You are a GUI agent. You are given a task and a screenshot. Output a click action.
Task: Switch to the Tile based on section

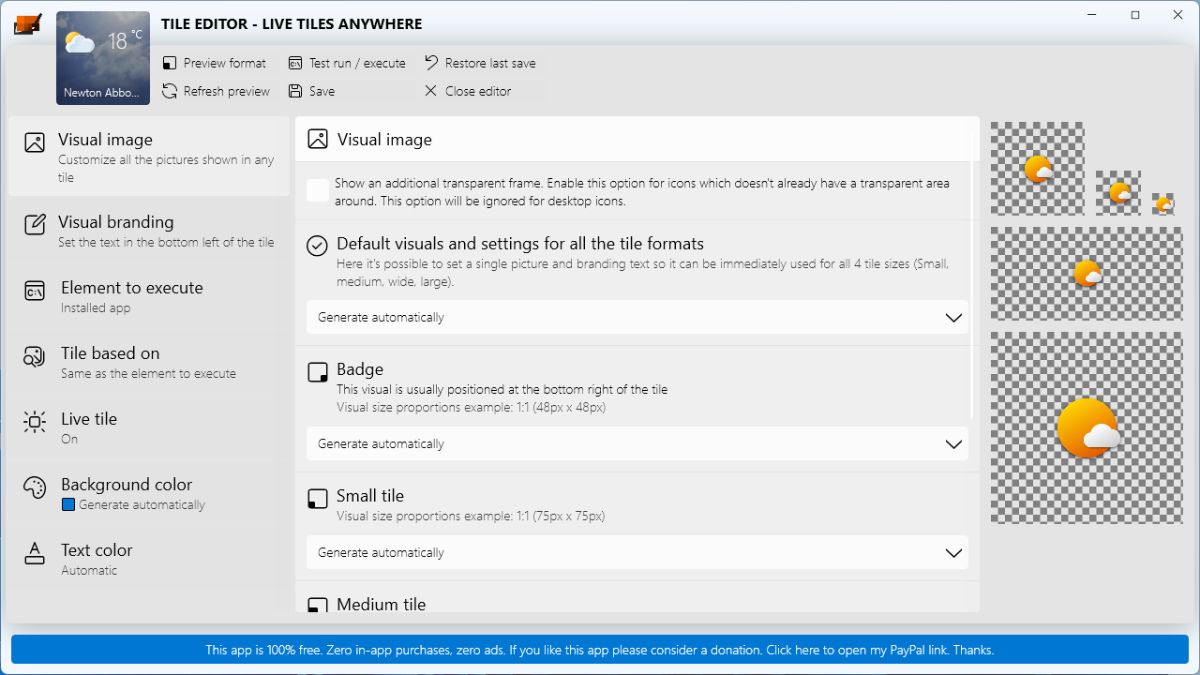[147, 362]
